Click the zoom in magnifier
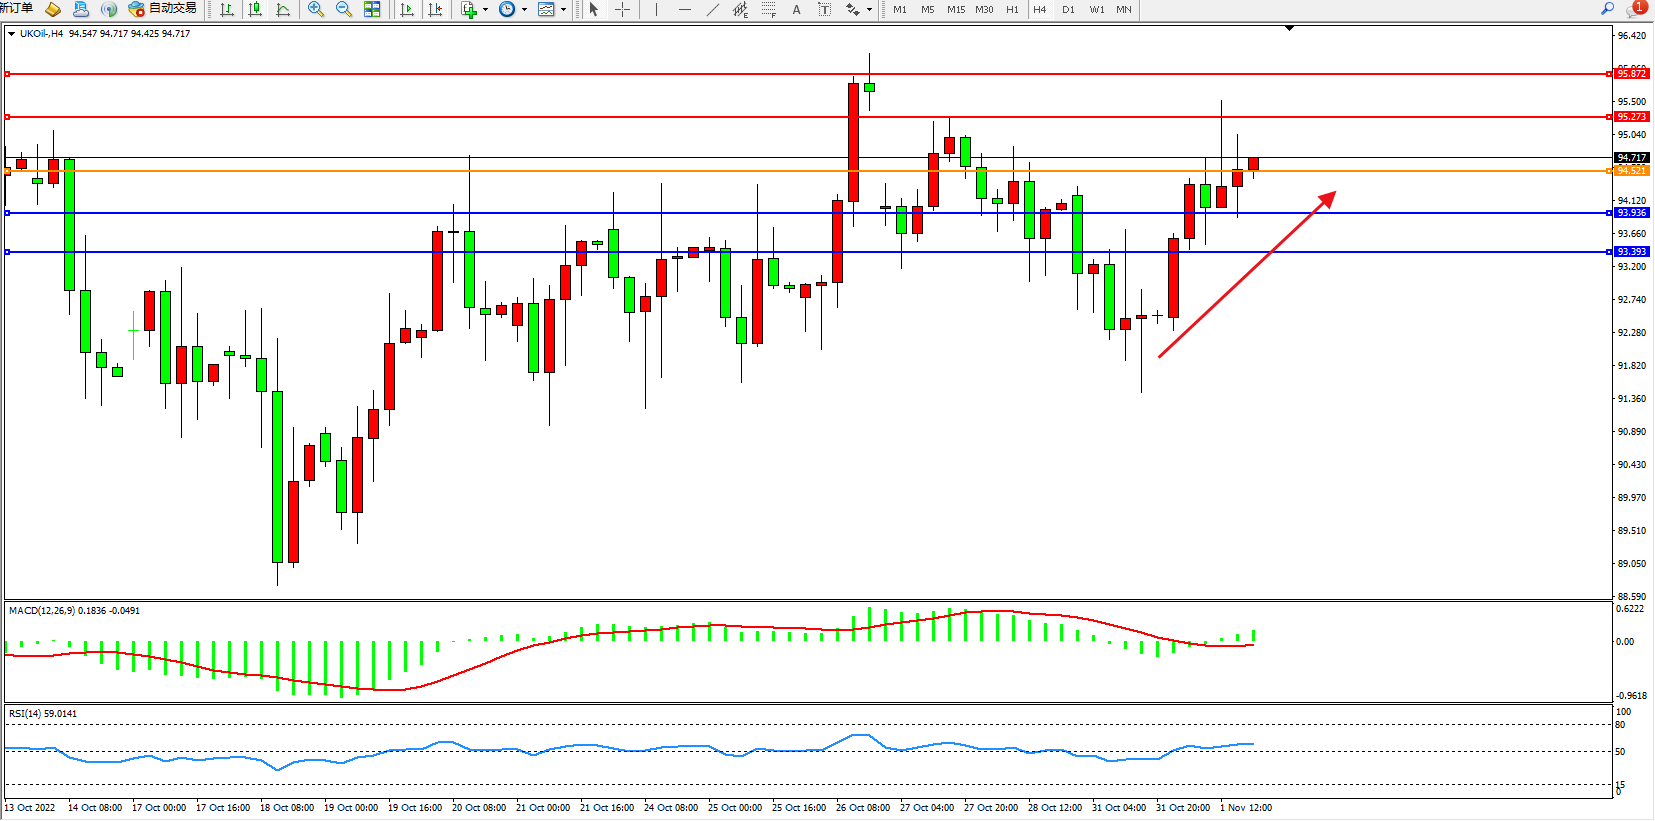 [x=316, y=10]
